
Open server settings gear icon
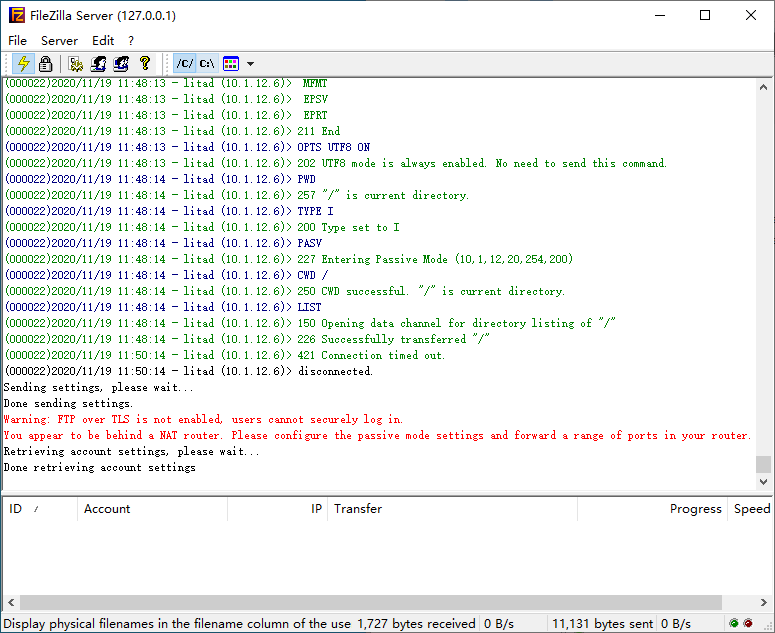(76, 63)
